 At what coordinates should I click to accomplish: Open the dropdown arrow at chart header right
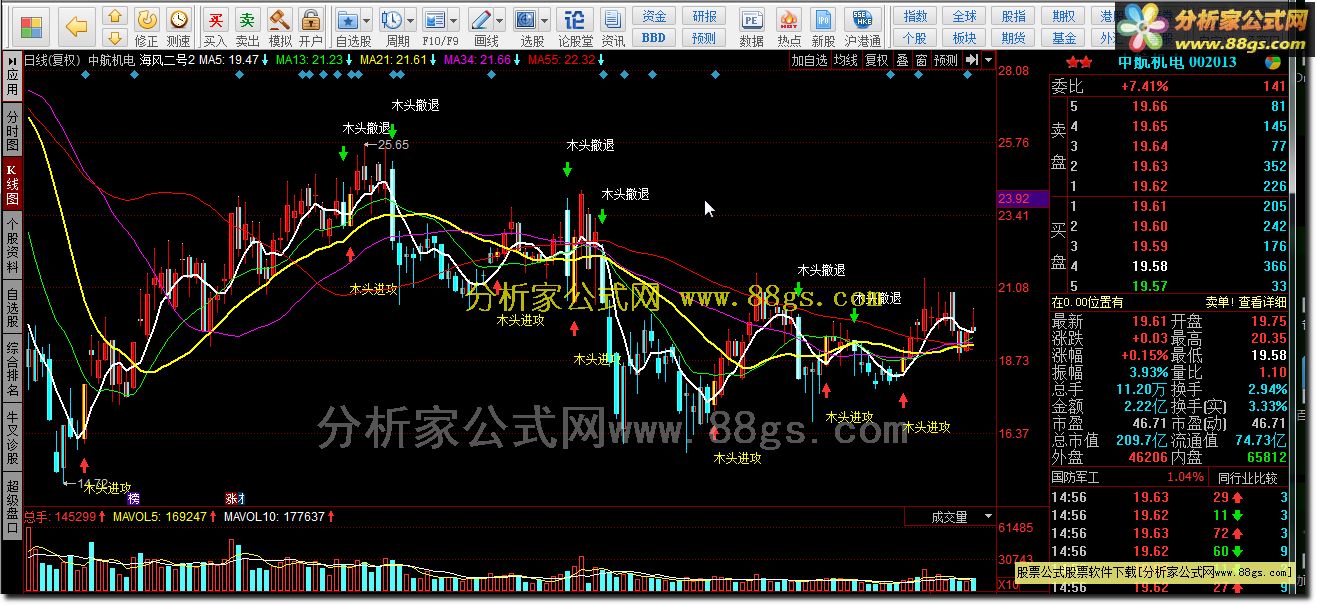pos(989,60)
